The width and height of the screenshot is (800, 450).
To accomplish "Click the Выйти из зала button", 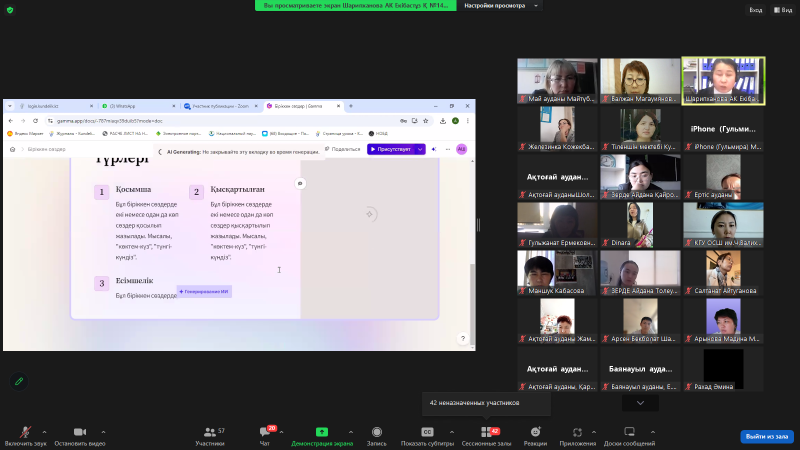I will pos(767,436).
